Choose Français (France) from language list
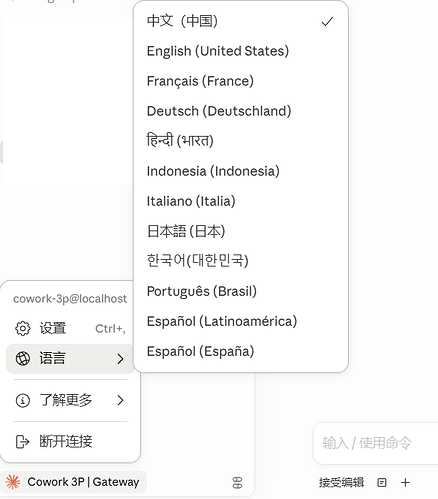438x499 pixels. pyautogui.click(x=241, y=81)
